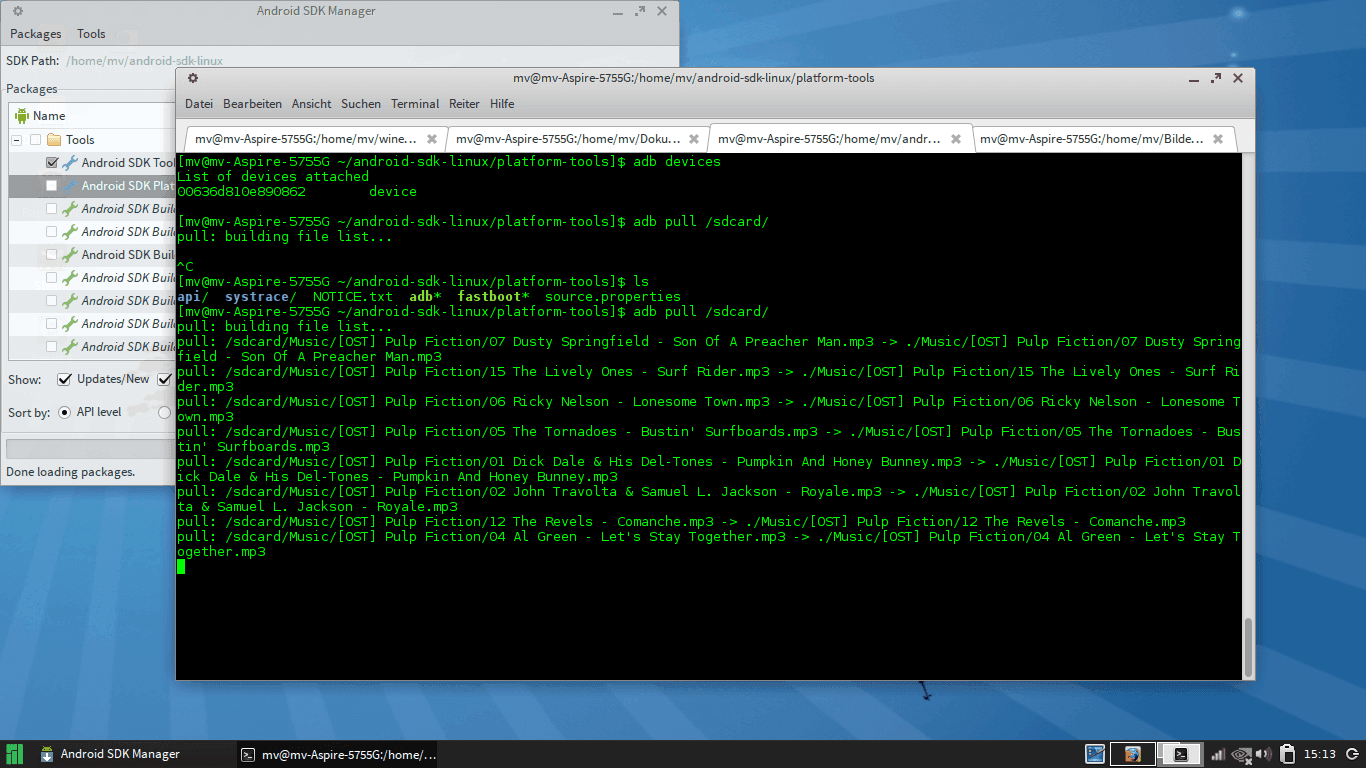Select the API level sort radio button
Image resolution: width=1366 pixels, height=768 pixels.
pyautogui.click(x=65, y=412)
